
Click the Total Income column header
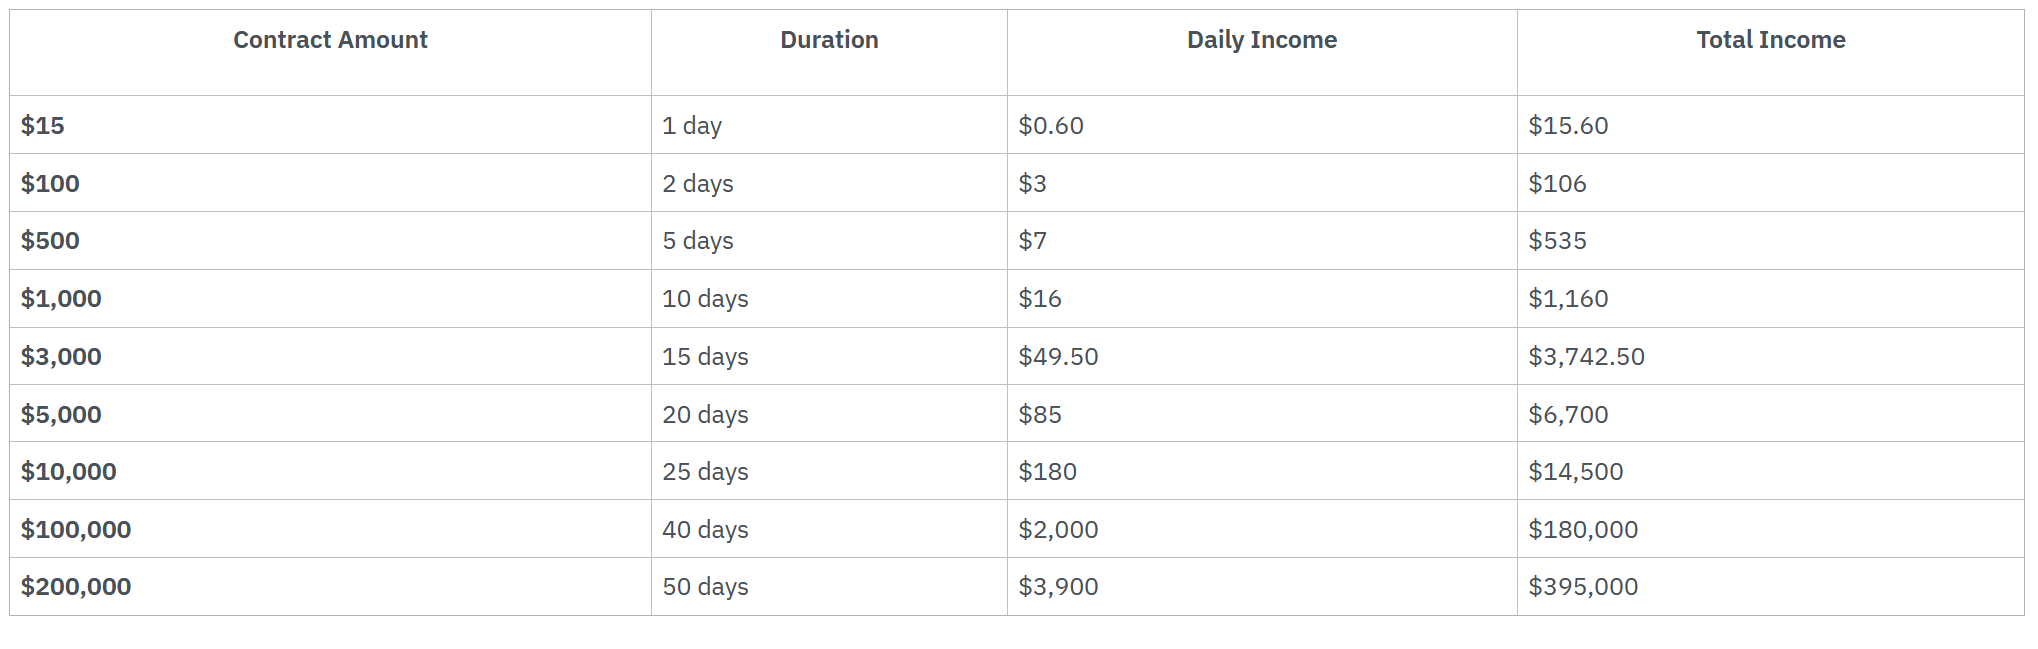click(x=1770, y=40)
